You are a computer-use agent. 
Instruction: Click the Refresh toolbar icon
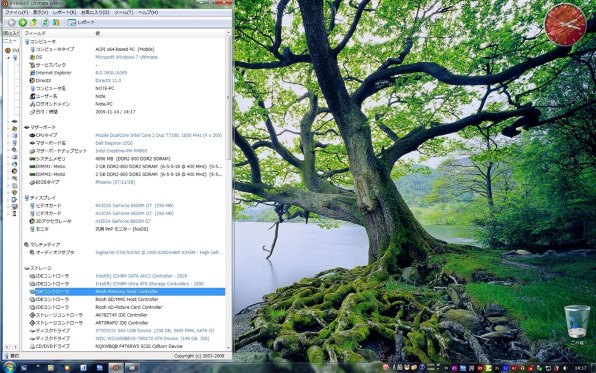click(x=45, y=23)
